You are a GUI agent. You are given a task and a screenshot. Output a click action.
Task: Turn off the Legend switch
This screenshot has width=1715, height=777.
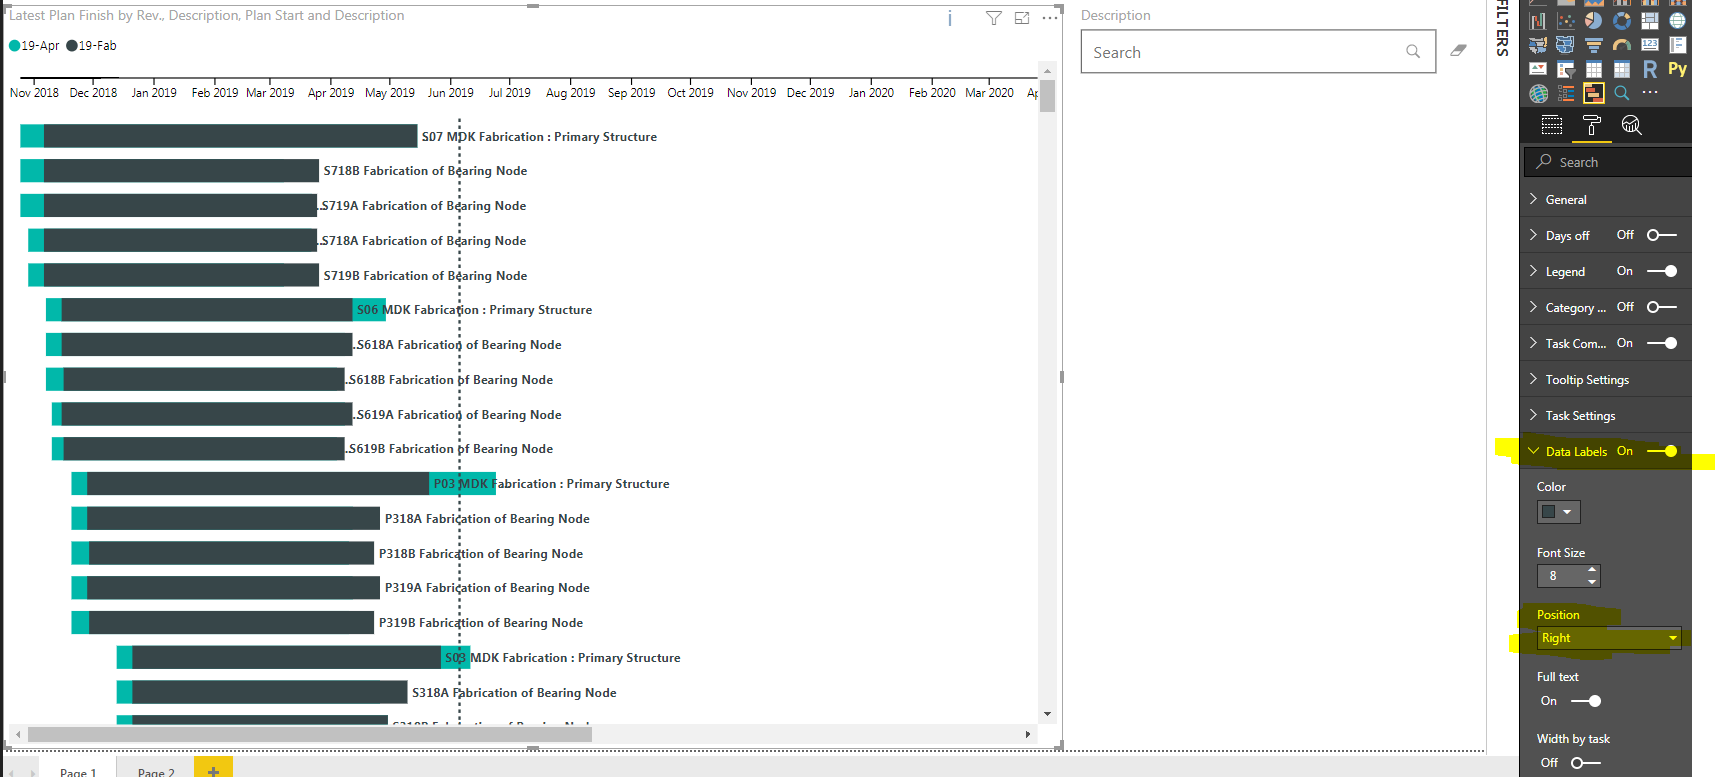(x=1662, y=271)
